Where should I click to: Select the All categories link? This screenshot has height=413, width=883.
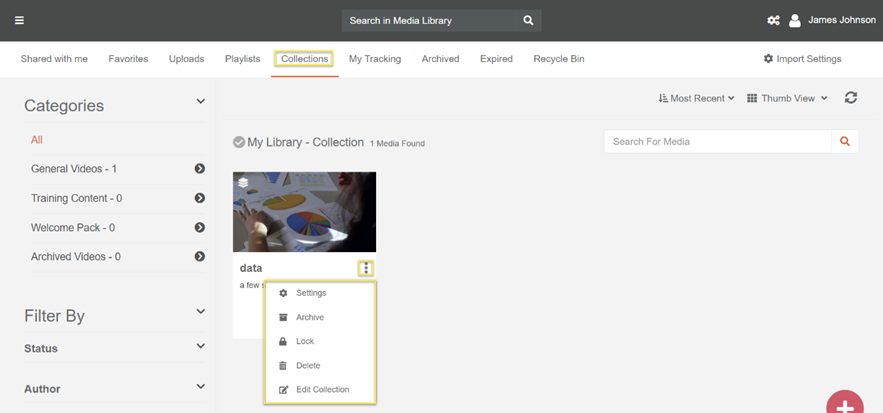[x=37, y=140]
